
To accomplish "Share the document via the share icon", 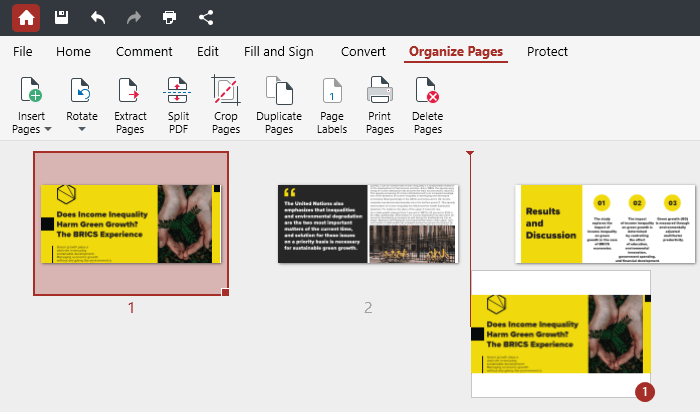I will [206, 18].
